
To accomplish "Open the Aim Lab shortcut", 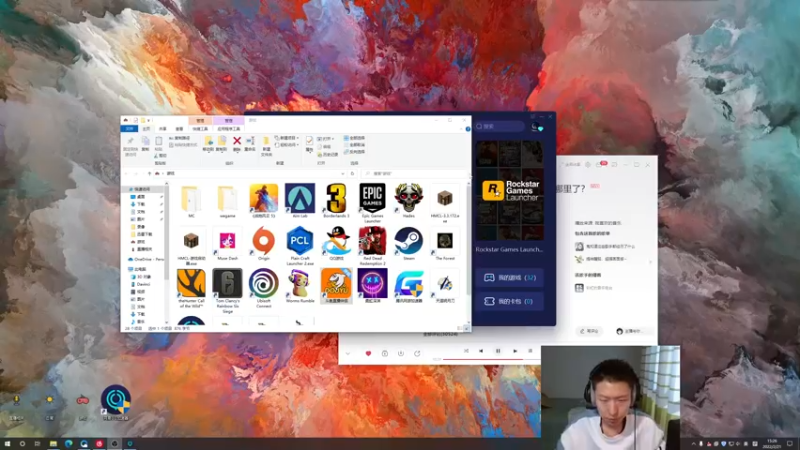I will (x=300, y=198).
